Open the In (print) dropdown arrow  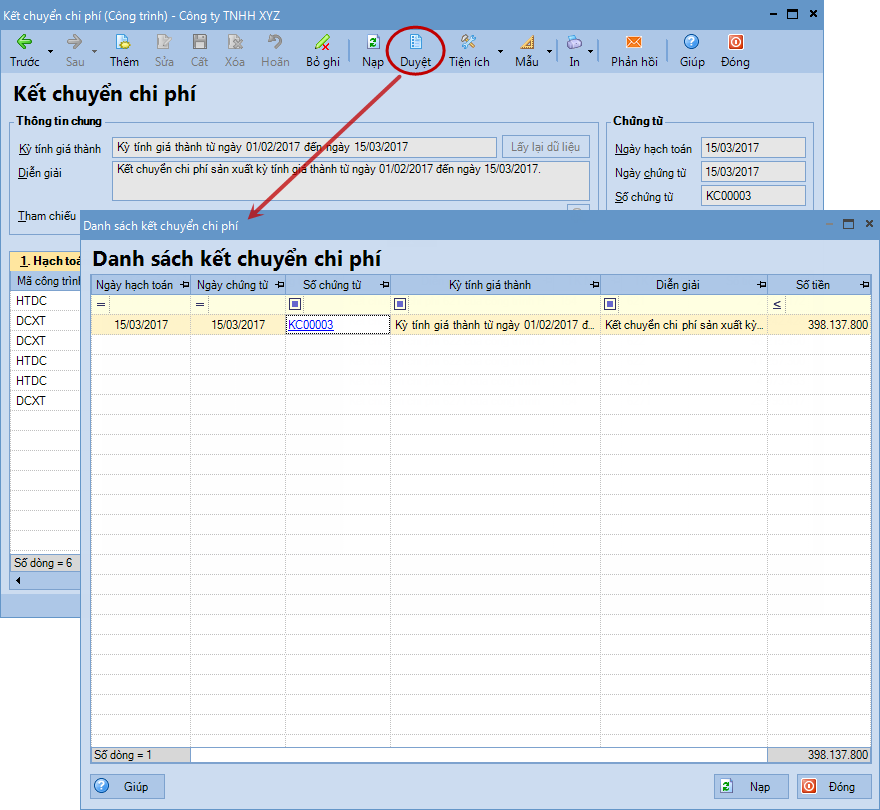591,50
